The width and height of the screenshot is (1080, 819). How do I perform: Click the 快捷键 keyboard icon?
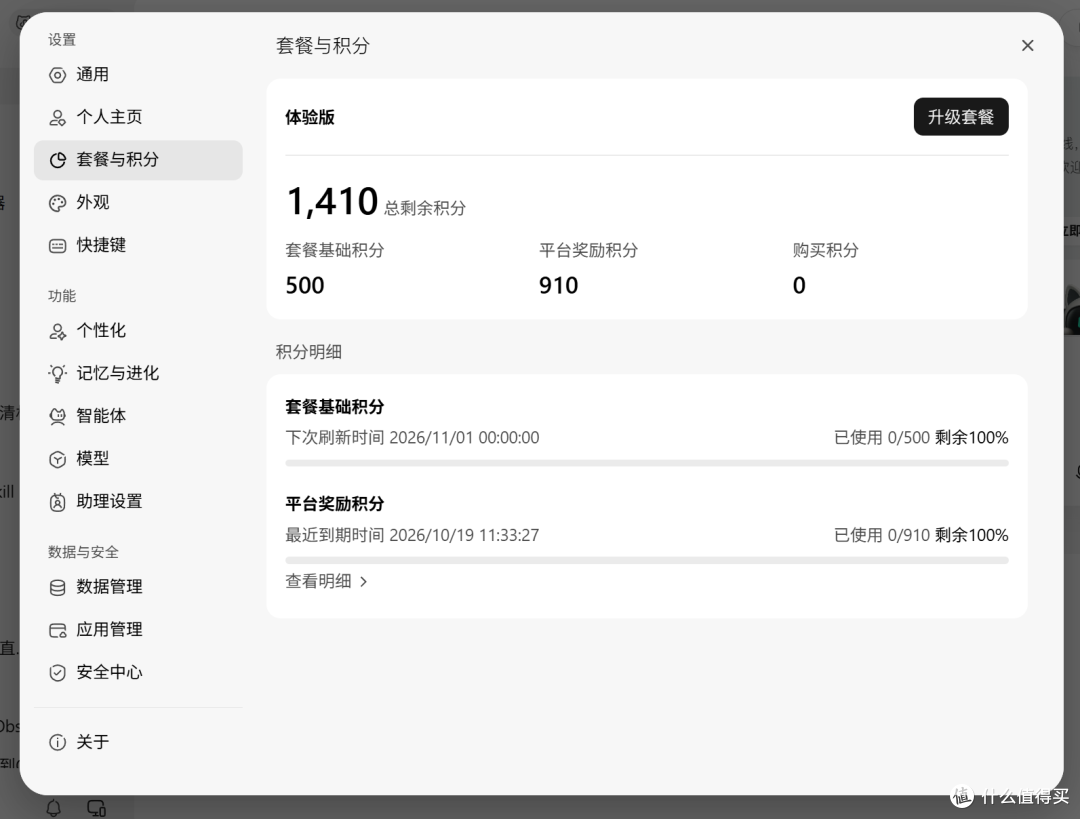[58, 246]
